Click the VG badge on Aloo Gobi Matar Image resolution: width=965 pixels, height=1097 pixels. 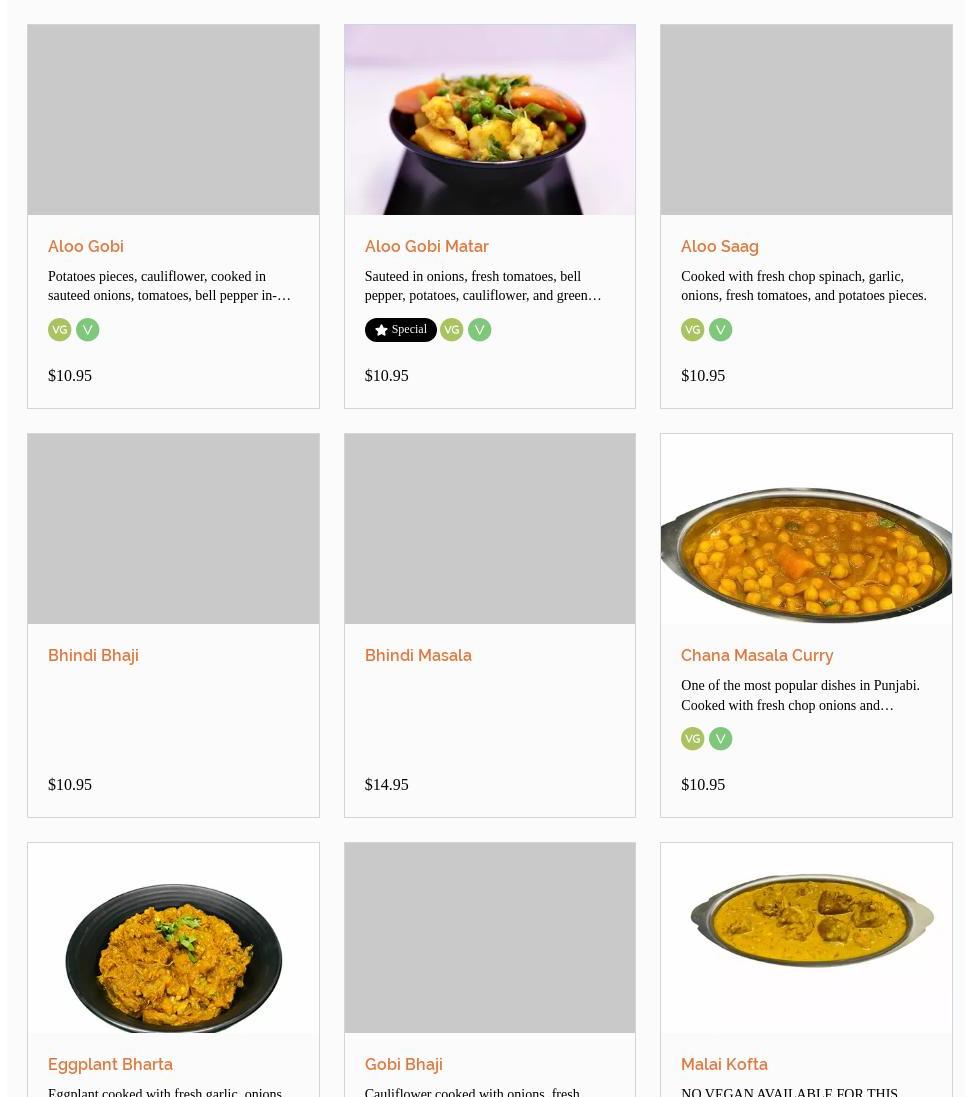click(451, 330)
